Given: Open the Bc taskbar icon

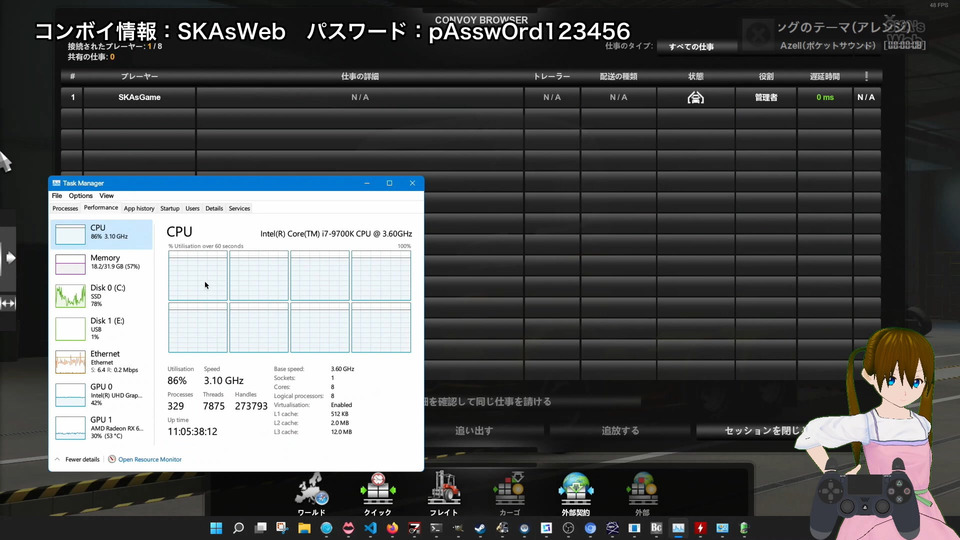Looking at the screenshot, I should 656,528.
